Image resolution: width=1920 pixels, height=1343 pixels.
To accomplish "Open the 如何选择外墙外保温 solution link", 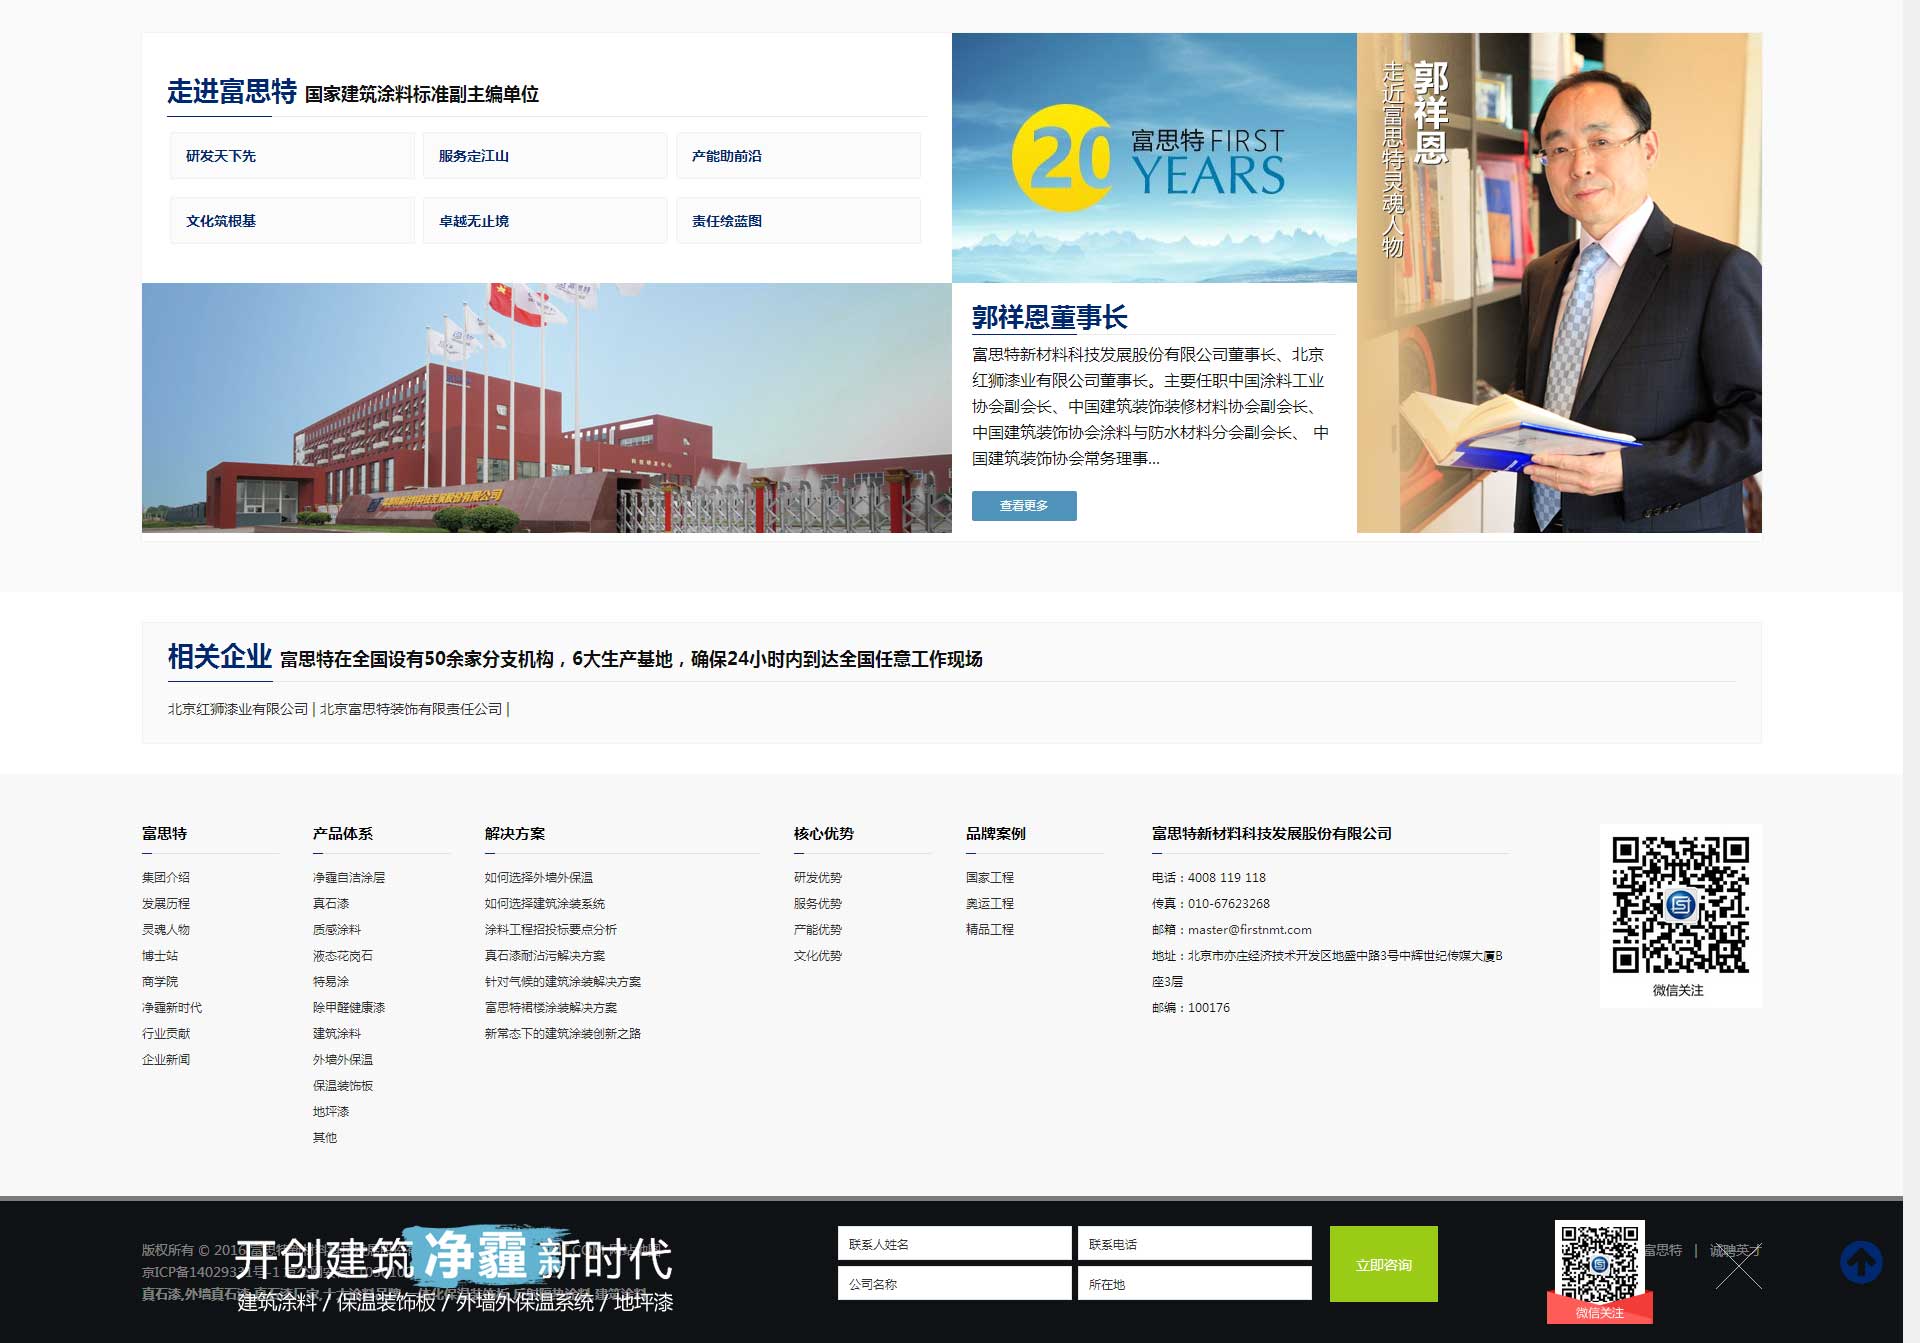I will [538, 878].
